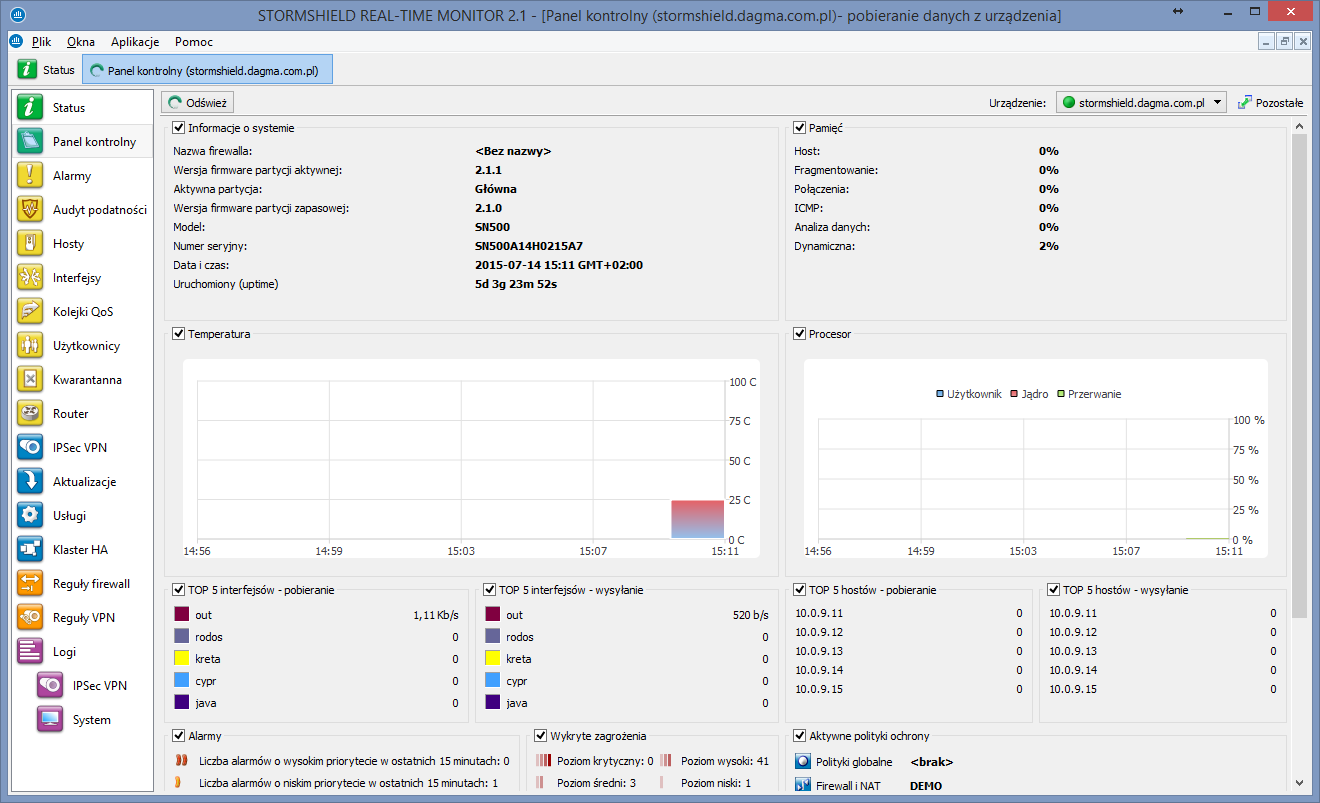Open the Status sidebar icon
Image resolution: width=1320 pixels, height=803 pixels.
(x=30, y=107)
